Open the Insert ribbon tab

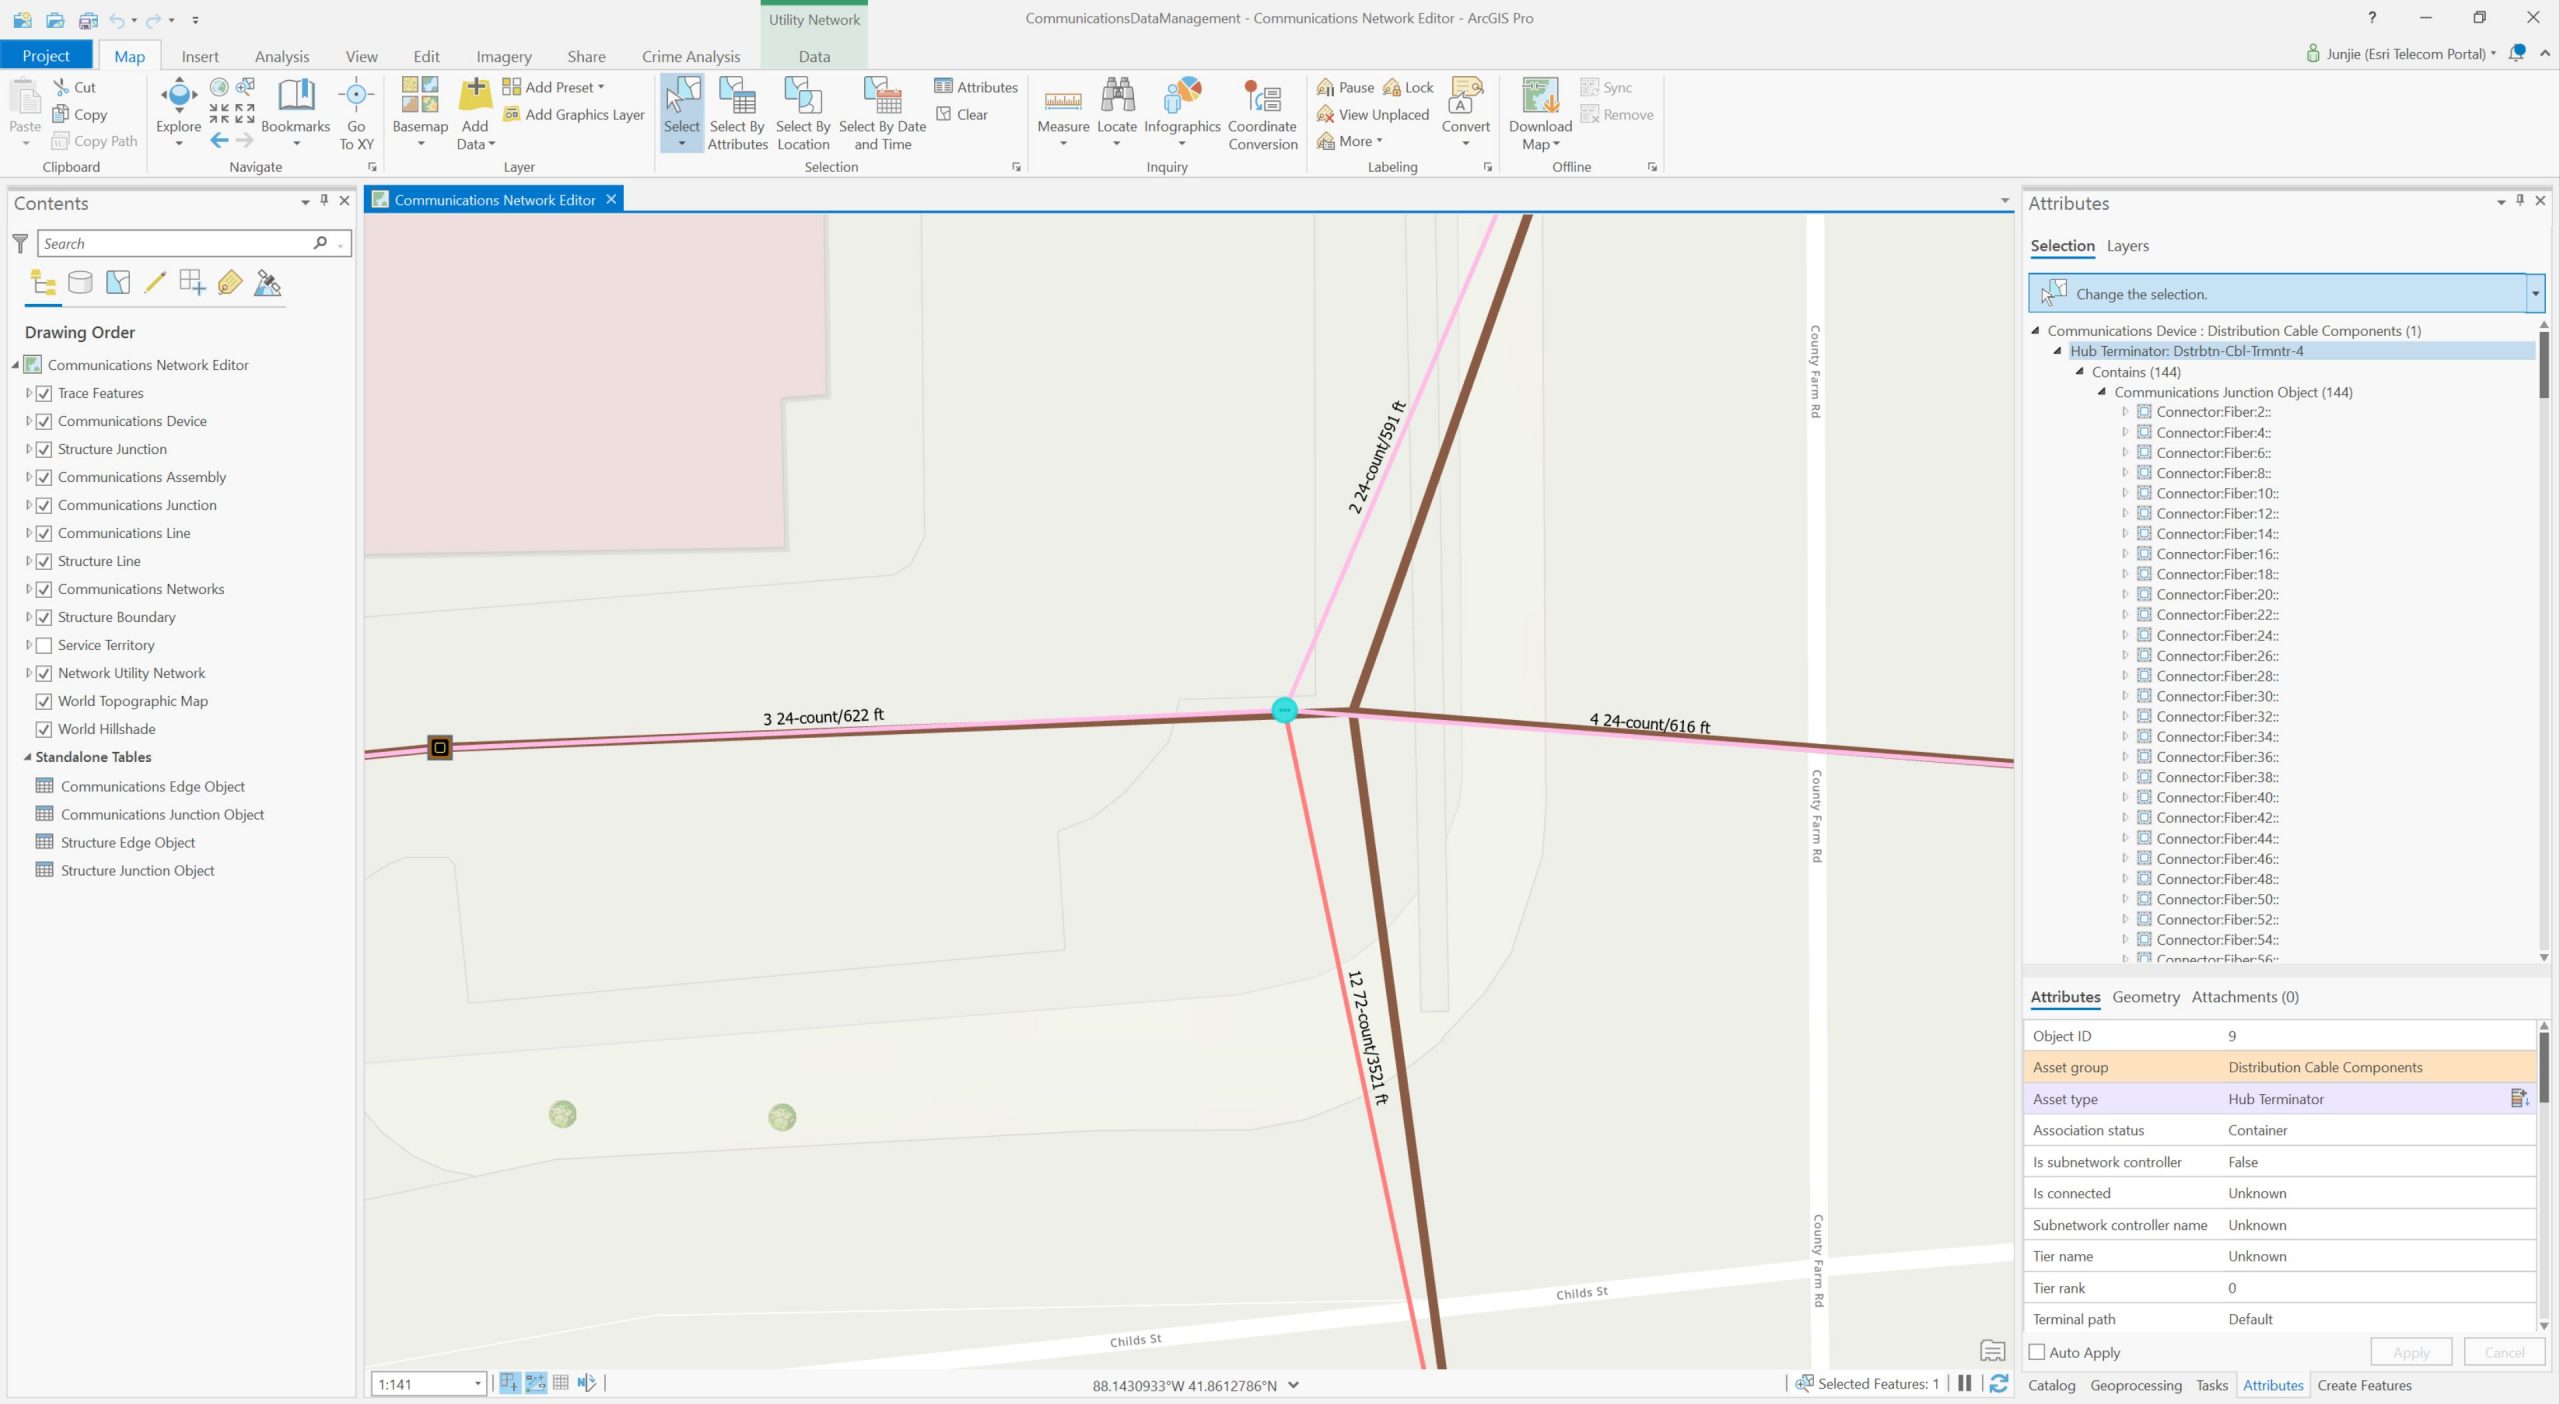click(x=200, y=56)
